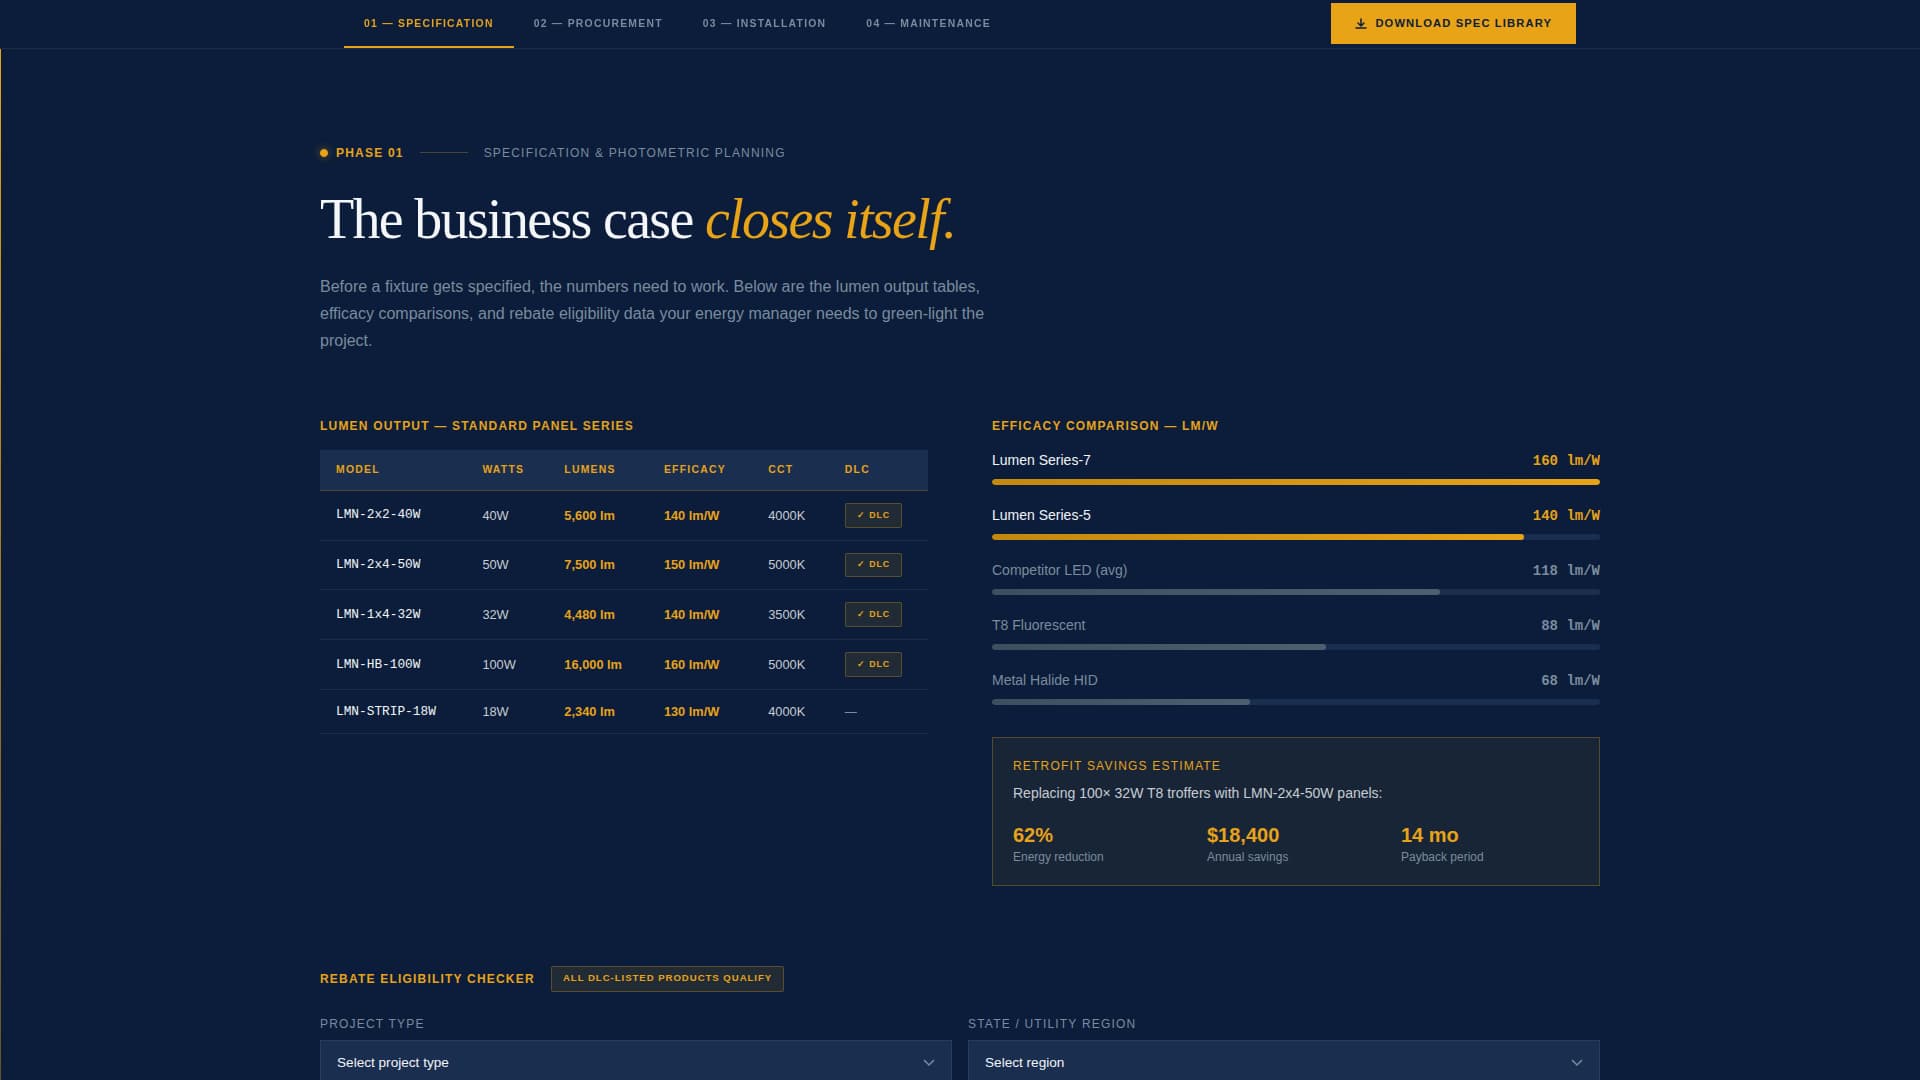Expand the DLC column header in the table

[857, 470]
